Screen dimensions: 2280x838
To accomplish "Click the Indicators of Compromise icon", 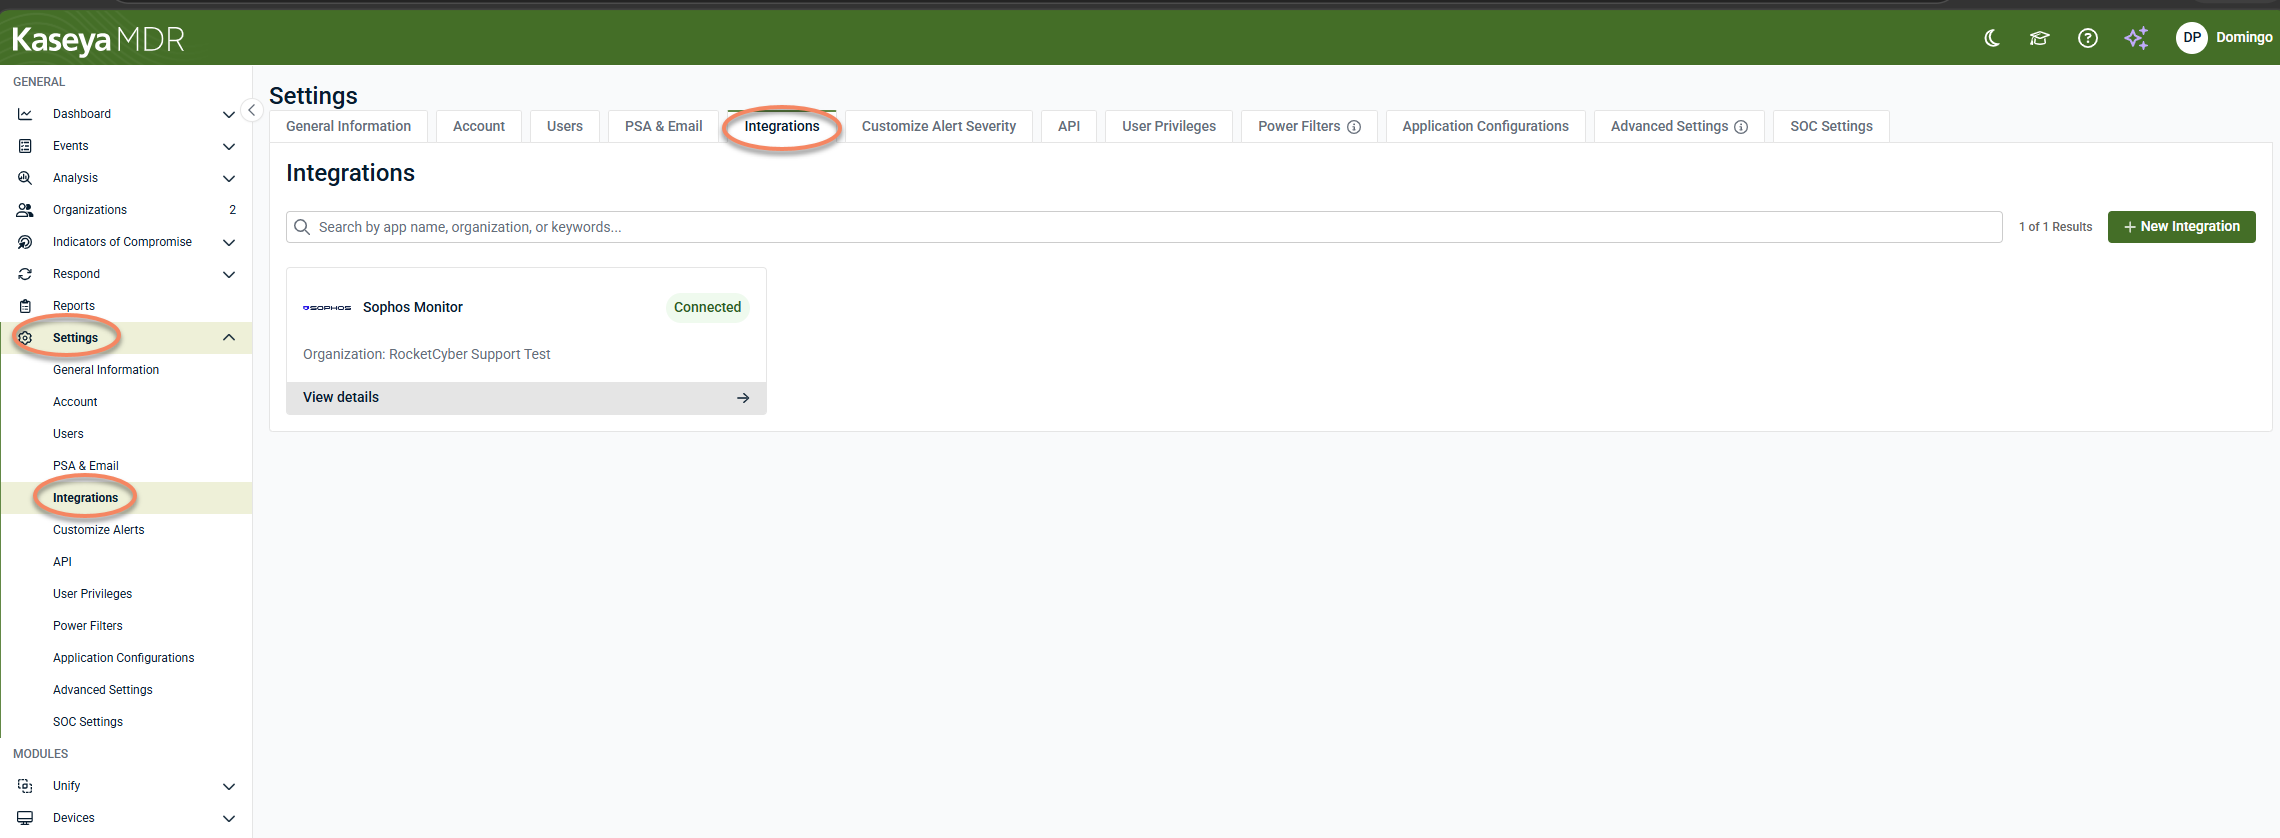I will (25, 242).
